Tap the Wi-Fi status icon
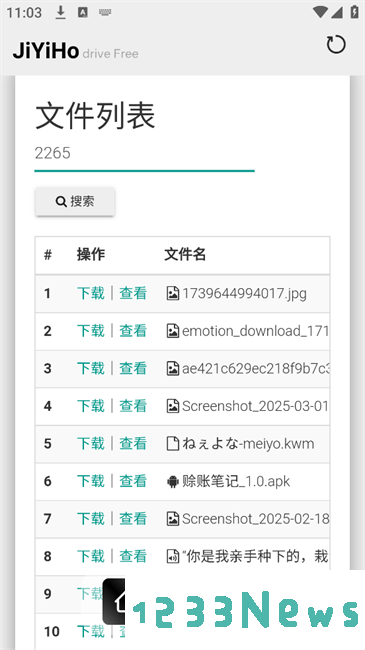The height and width of the screenshot is (650, 365). 320,12
